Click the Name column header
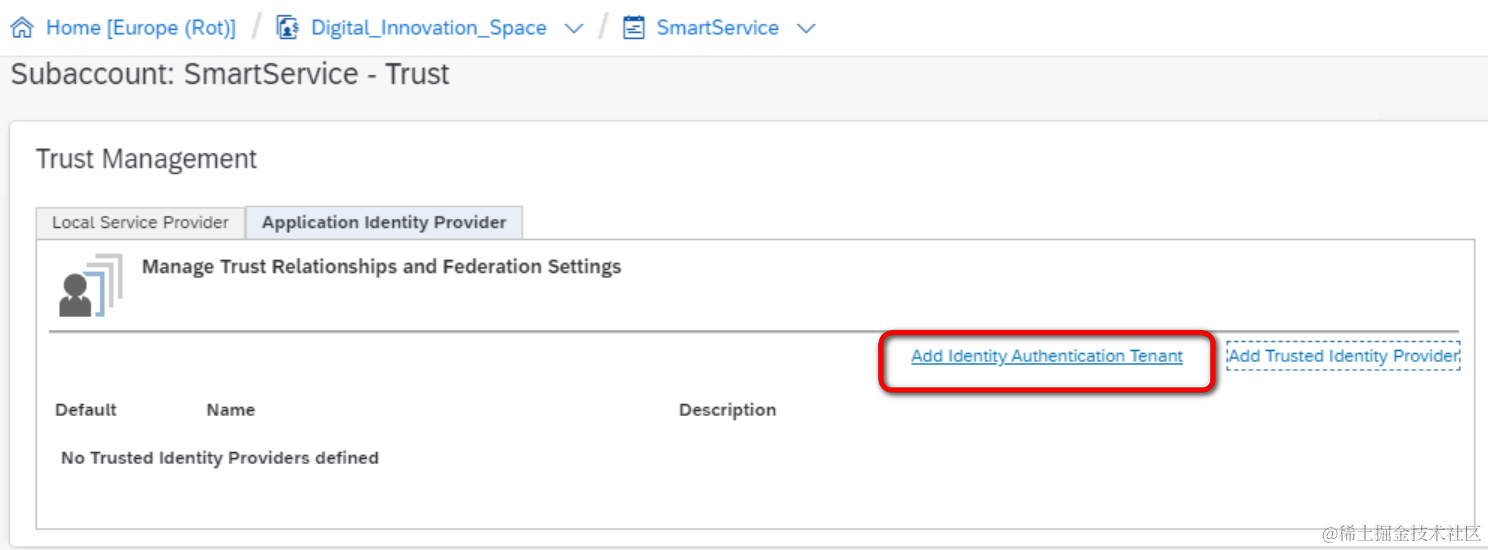Image resolution: width=1488 pixels, height=550 pixels. tap(230, 410)
